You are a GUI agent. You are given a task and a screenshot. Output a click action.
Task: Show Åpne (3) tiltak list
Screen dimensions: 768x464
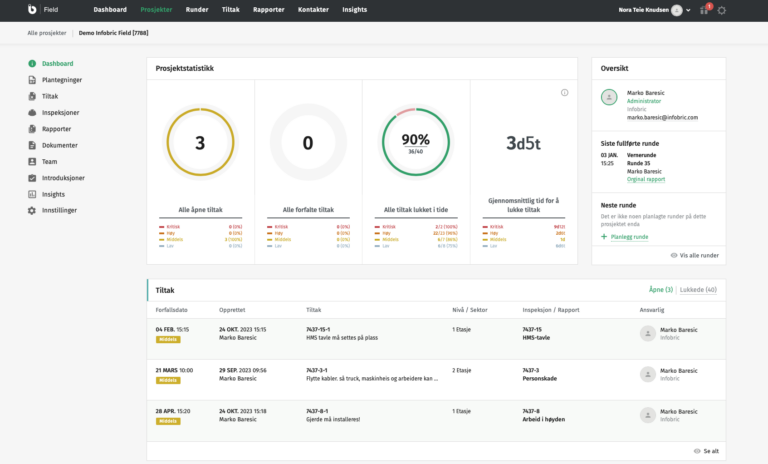661,290
